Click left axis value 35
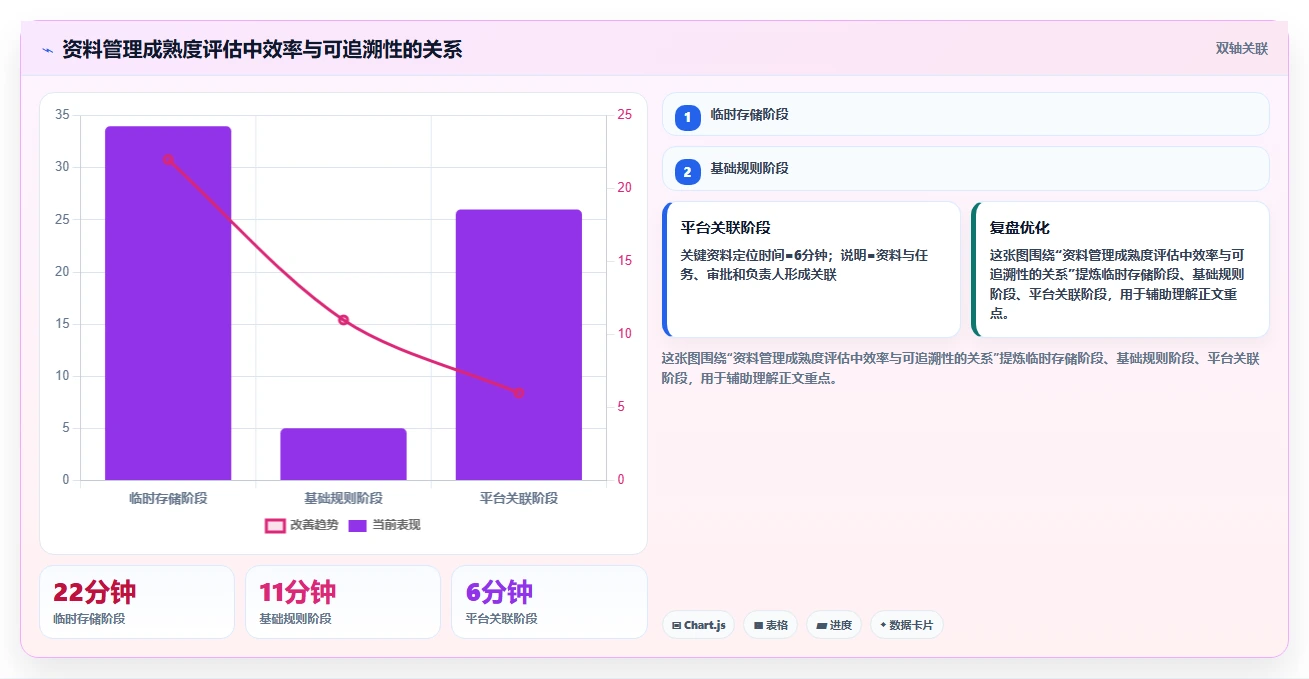The image size is (1309, 679). tap(62, 115)
